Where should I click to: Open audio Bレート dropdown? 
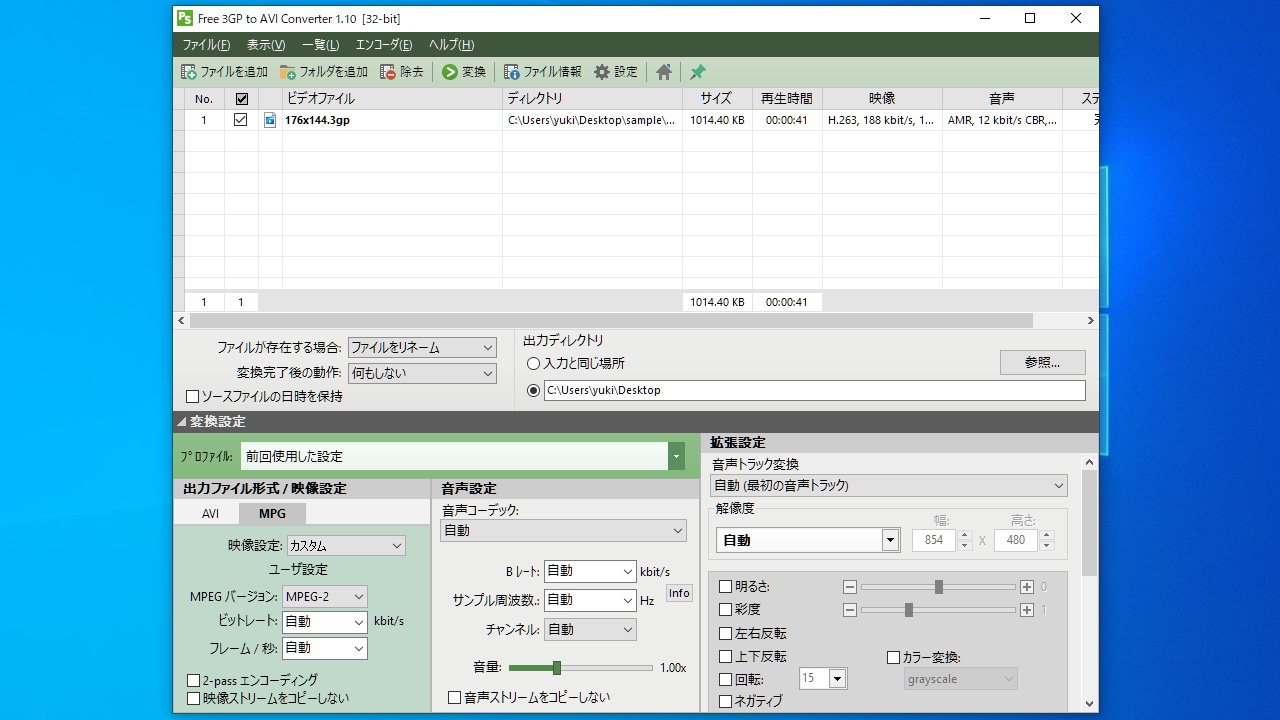590,571
